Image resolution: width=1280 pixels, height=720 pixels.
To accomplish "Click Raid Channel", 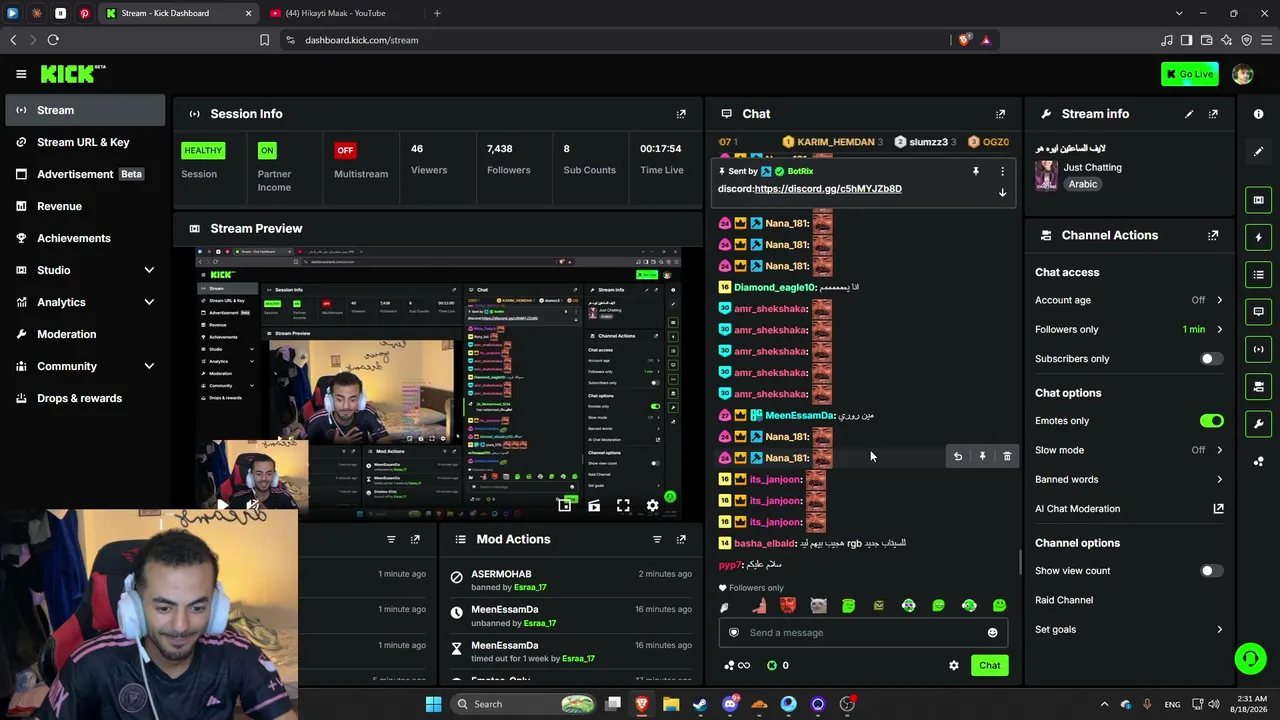I will 1064,600.
